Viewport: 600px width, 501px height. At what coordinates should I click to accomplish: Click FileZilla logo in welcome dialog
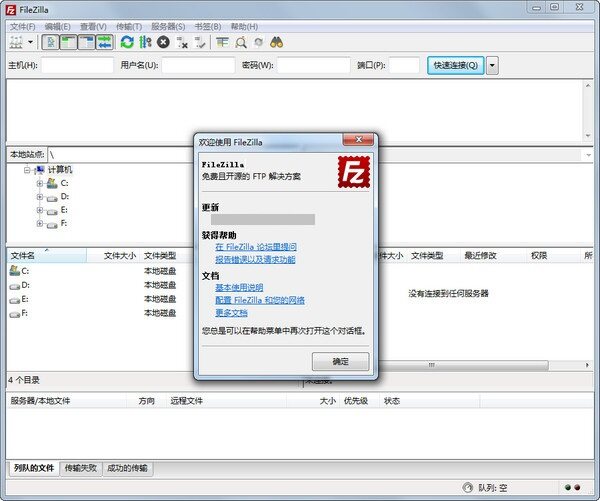354,172
